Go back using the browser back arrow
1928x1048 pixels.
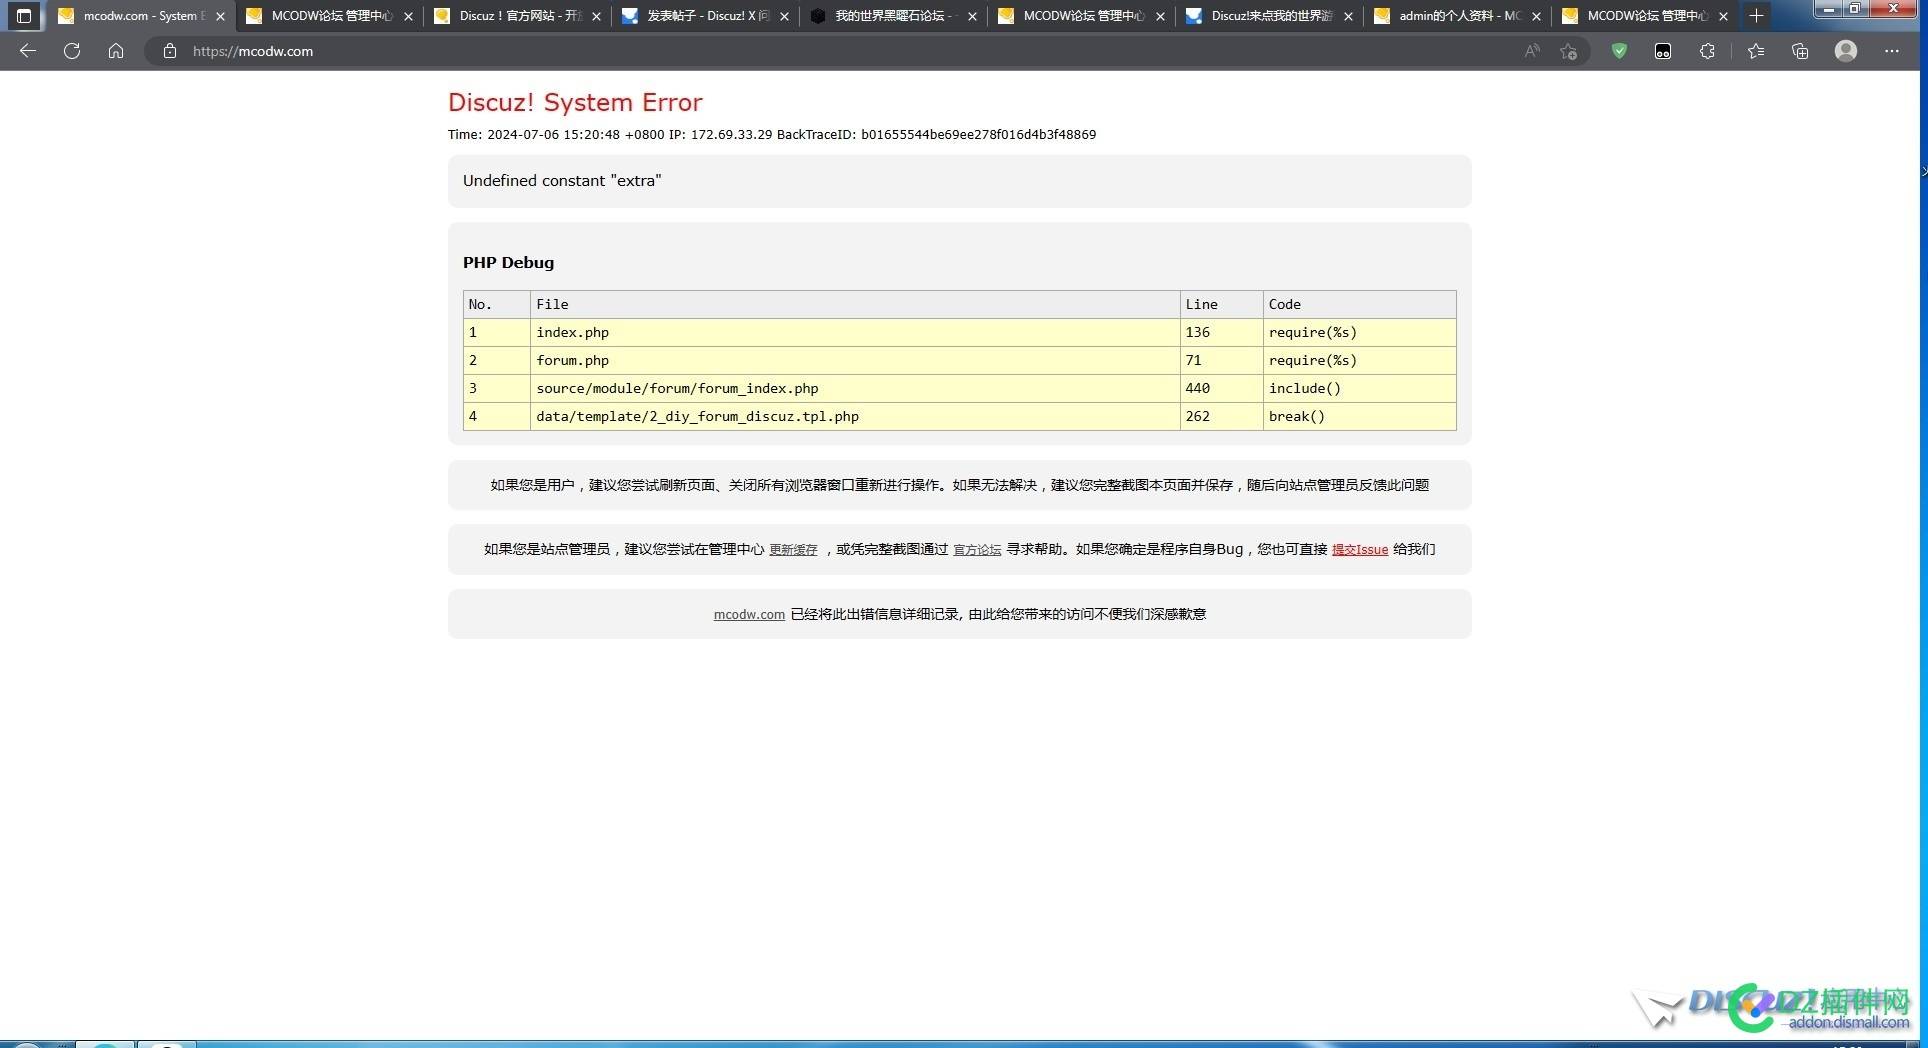[28, 51]
